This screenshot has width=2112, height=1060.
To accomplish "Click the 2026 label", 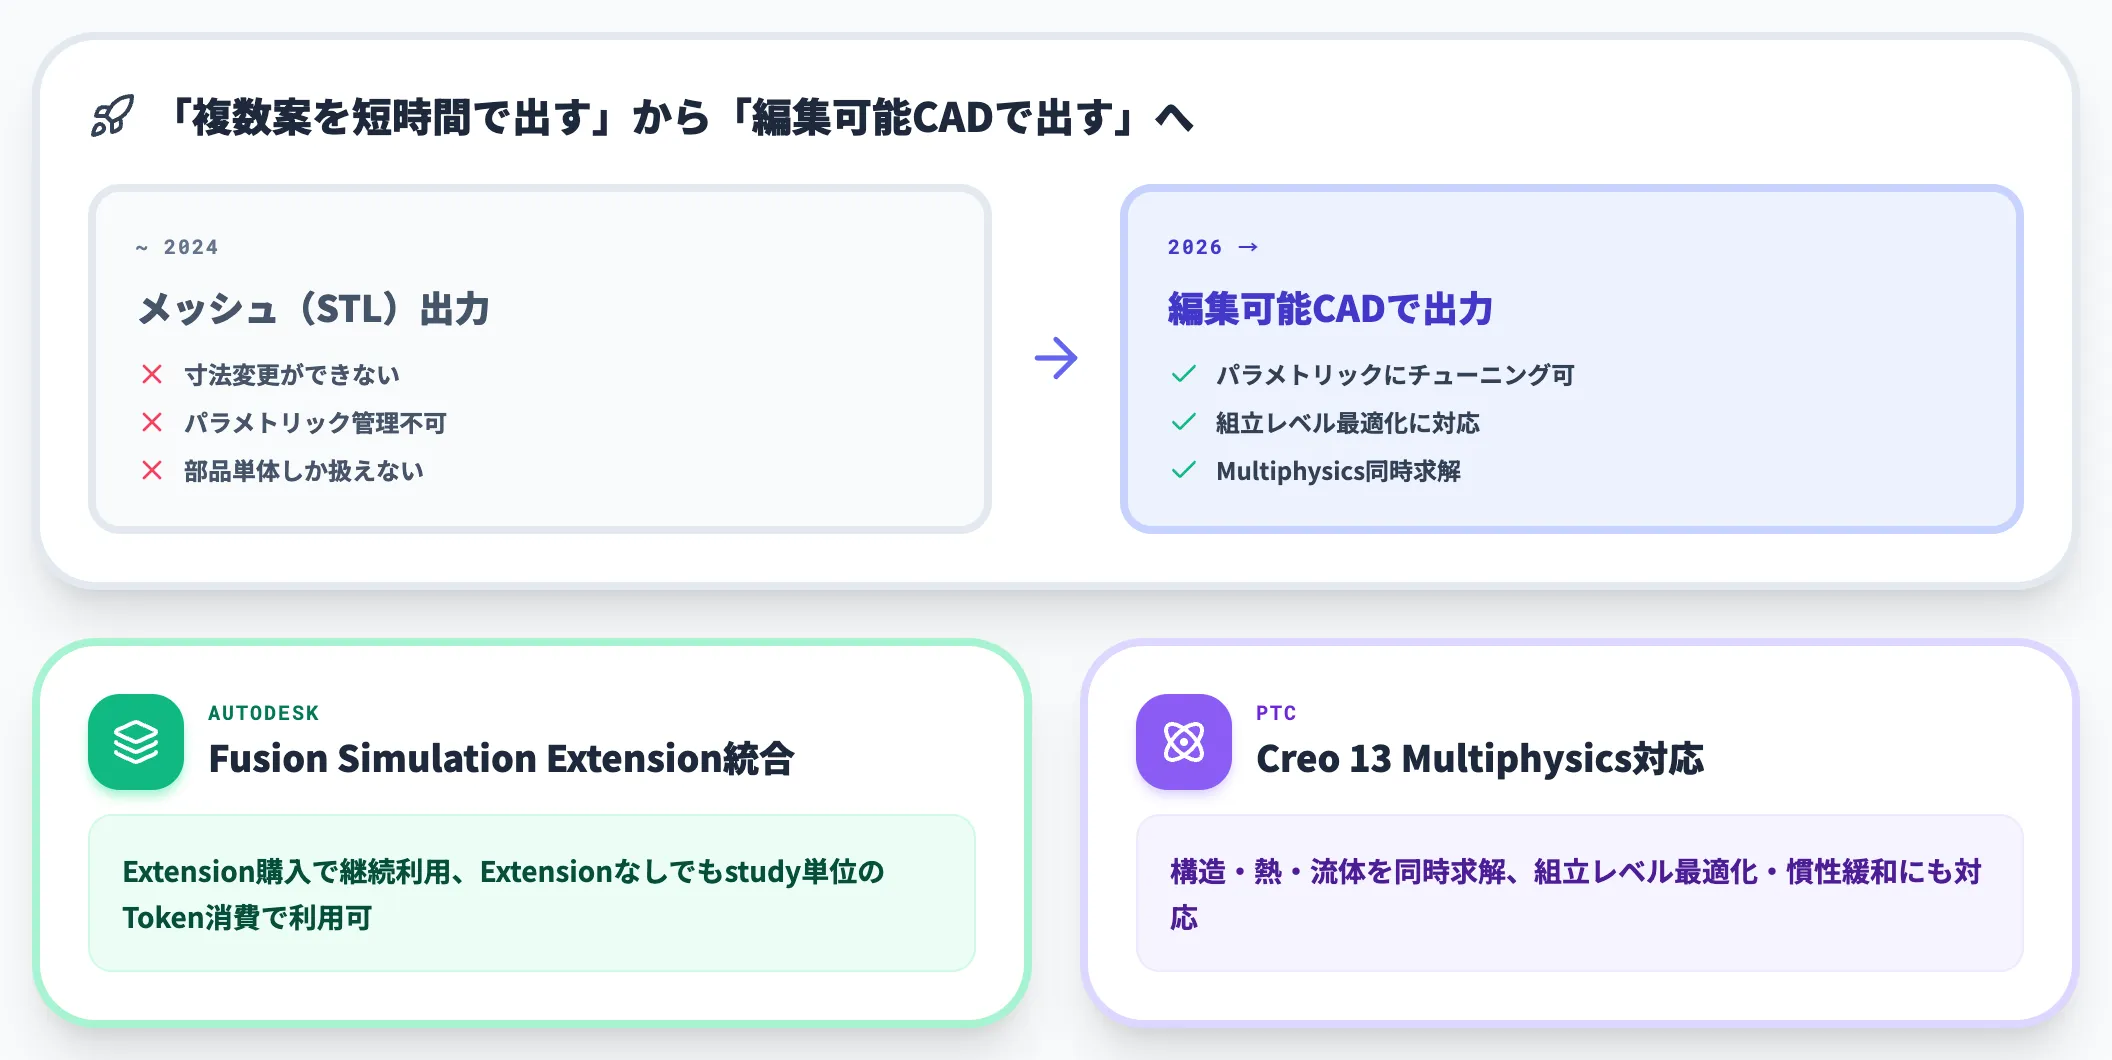I will pyautogui.click(x=1195, y=247).
